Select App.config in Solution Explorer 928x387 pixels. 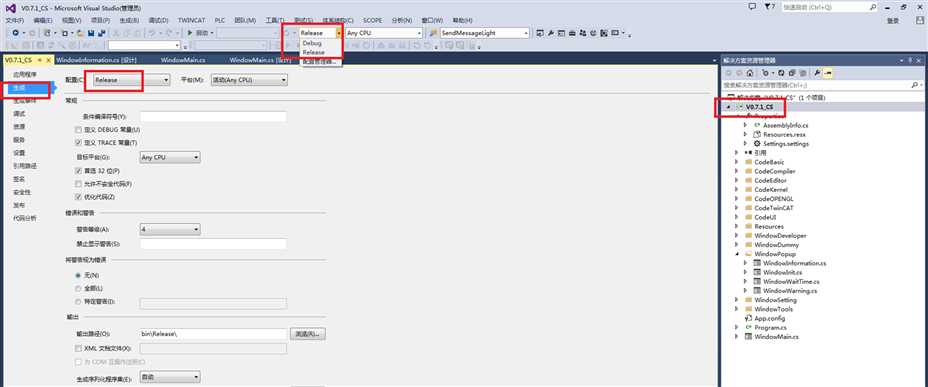click(769, 318)
